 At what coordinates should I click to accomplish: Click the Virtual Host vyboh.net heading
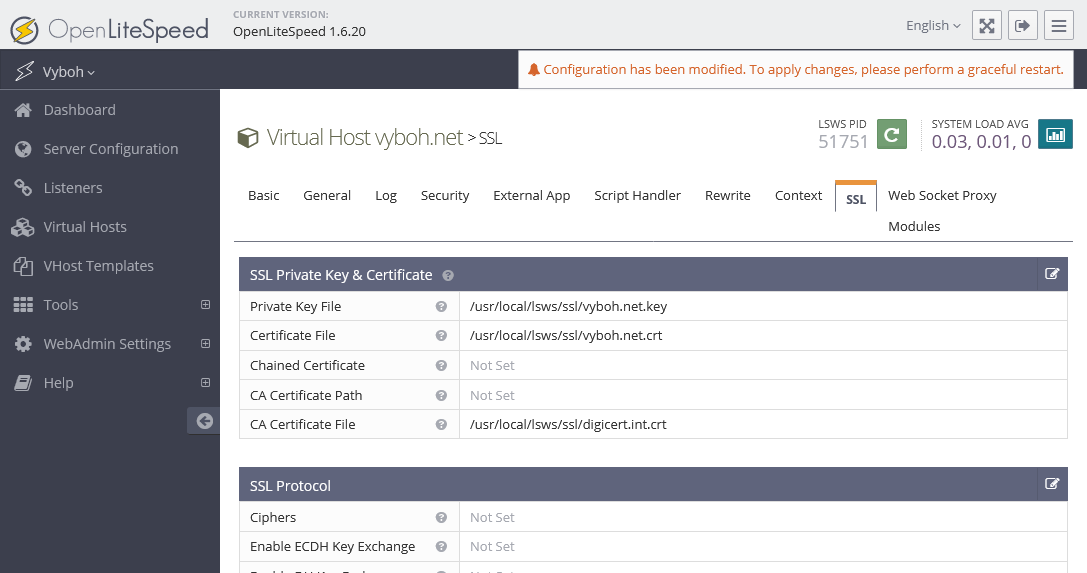point(365,137)
